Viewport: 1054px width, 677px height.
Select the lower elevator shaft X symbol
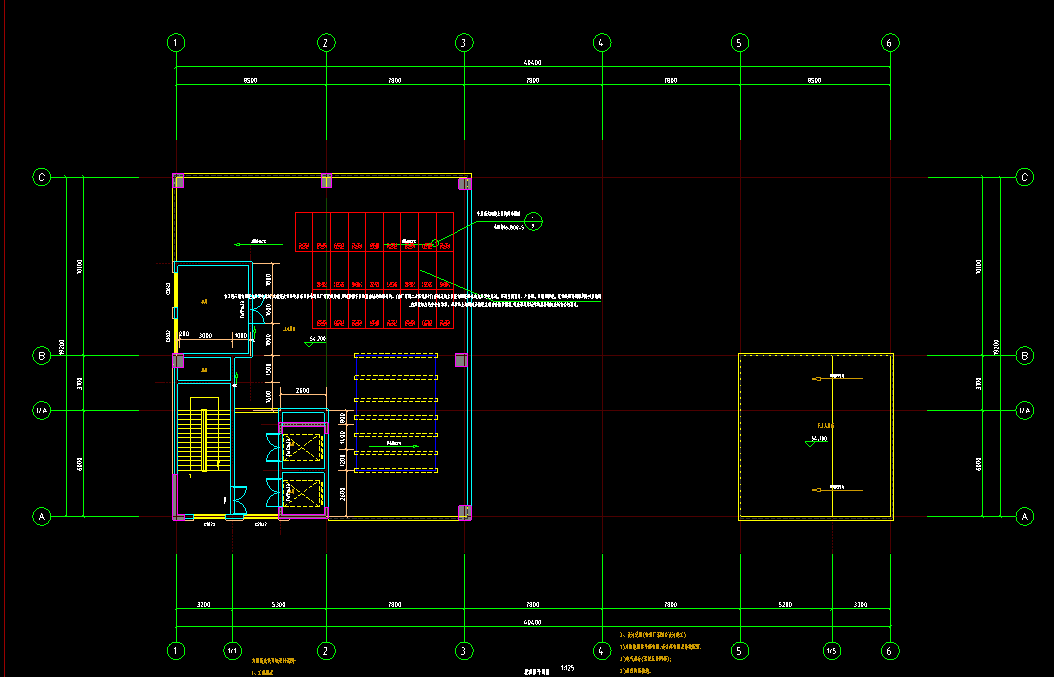click(x=301, y=492)
